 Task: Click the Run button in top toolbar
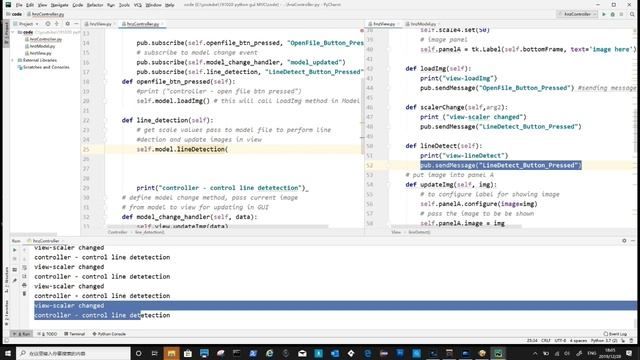pos(604,14)
